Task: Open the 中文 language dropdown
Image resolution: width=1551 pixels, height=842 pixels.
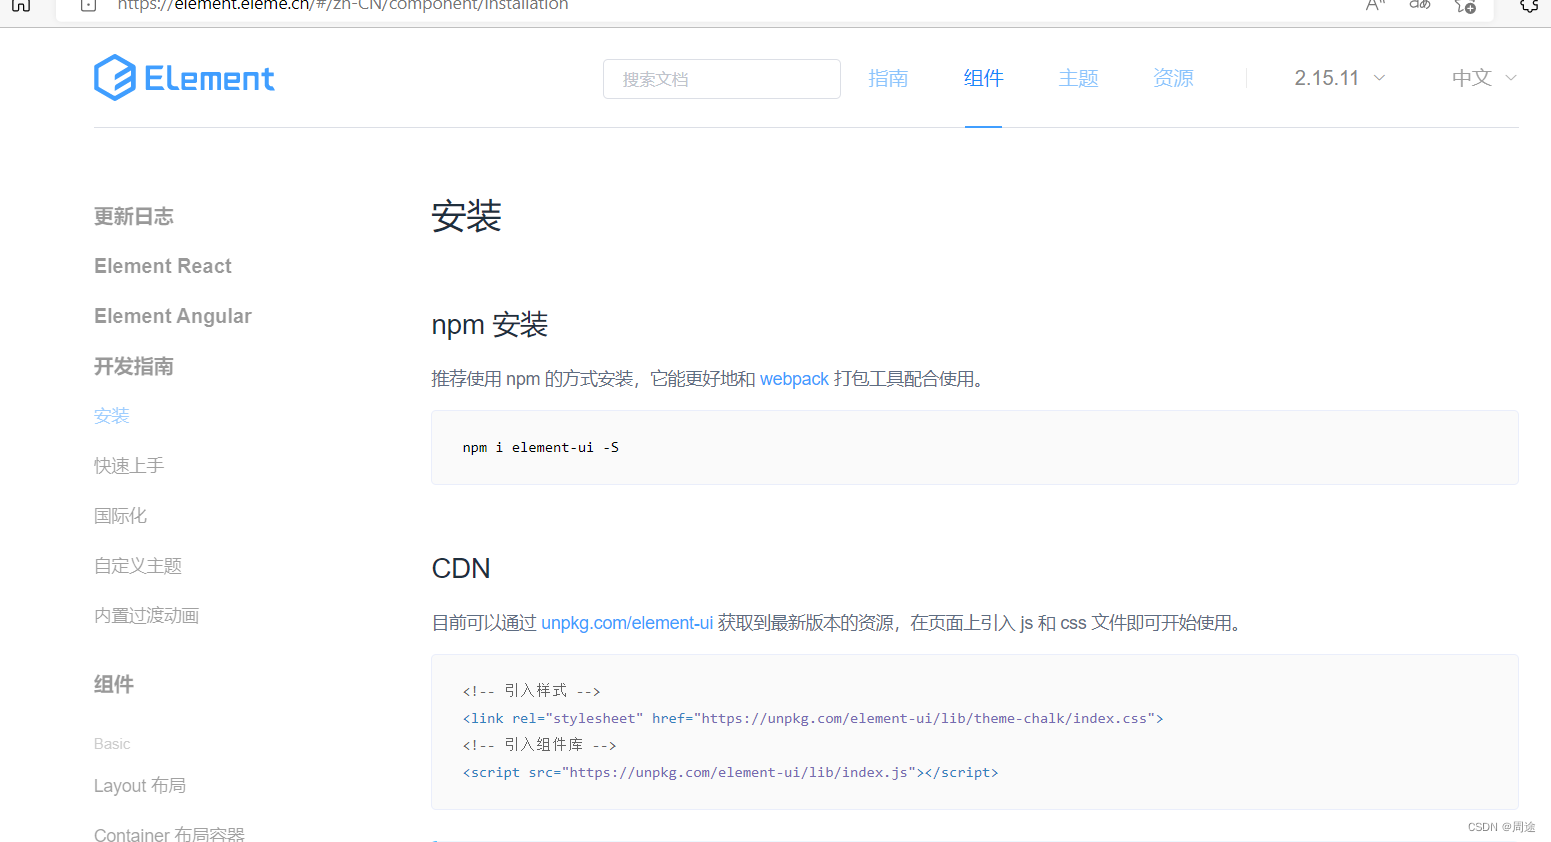Action: [1483, 77]
